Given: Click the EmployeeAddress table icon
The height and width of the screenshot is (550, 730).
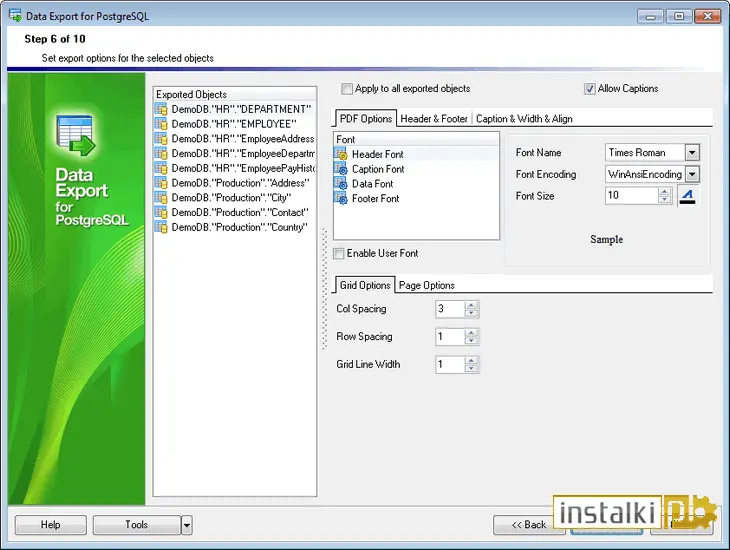Looking at the screenshot, I should pyautogui.click(x=161, y=139).
